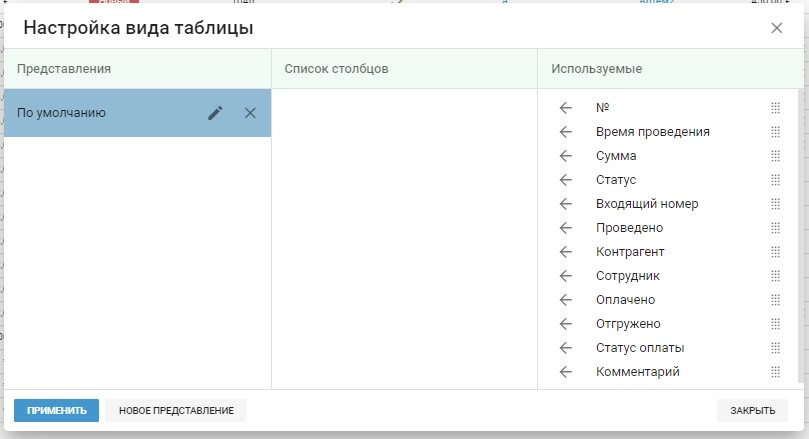This screenshot has height=439, width=809.
Task: Click arrow icon beside Комментарий
Action: [x=566, y=372]
